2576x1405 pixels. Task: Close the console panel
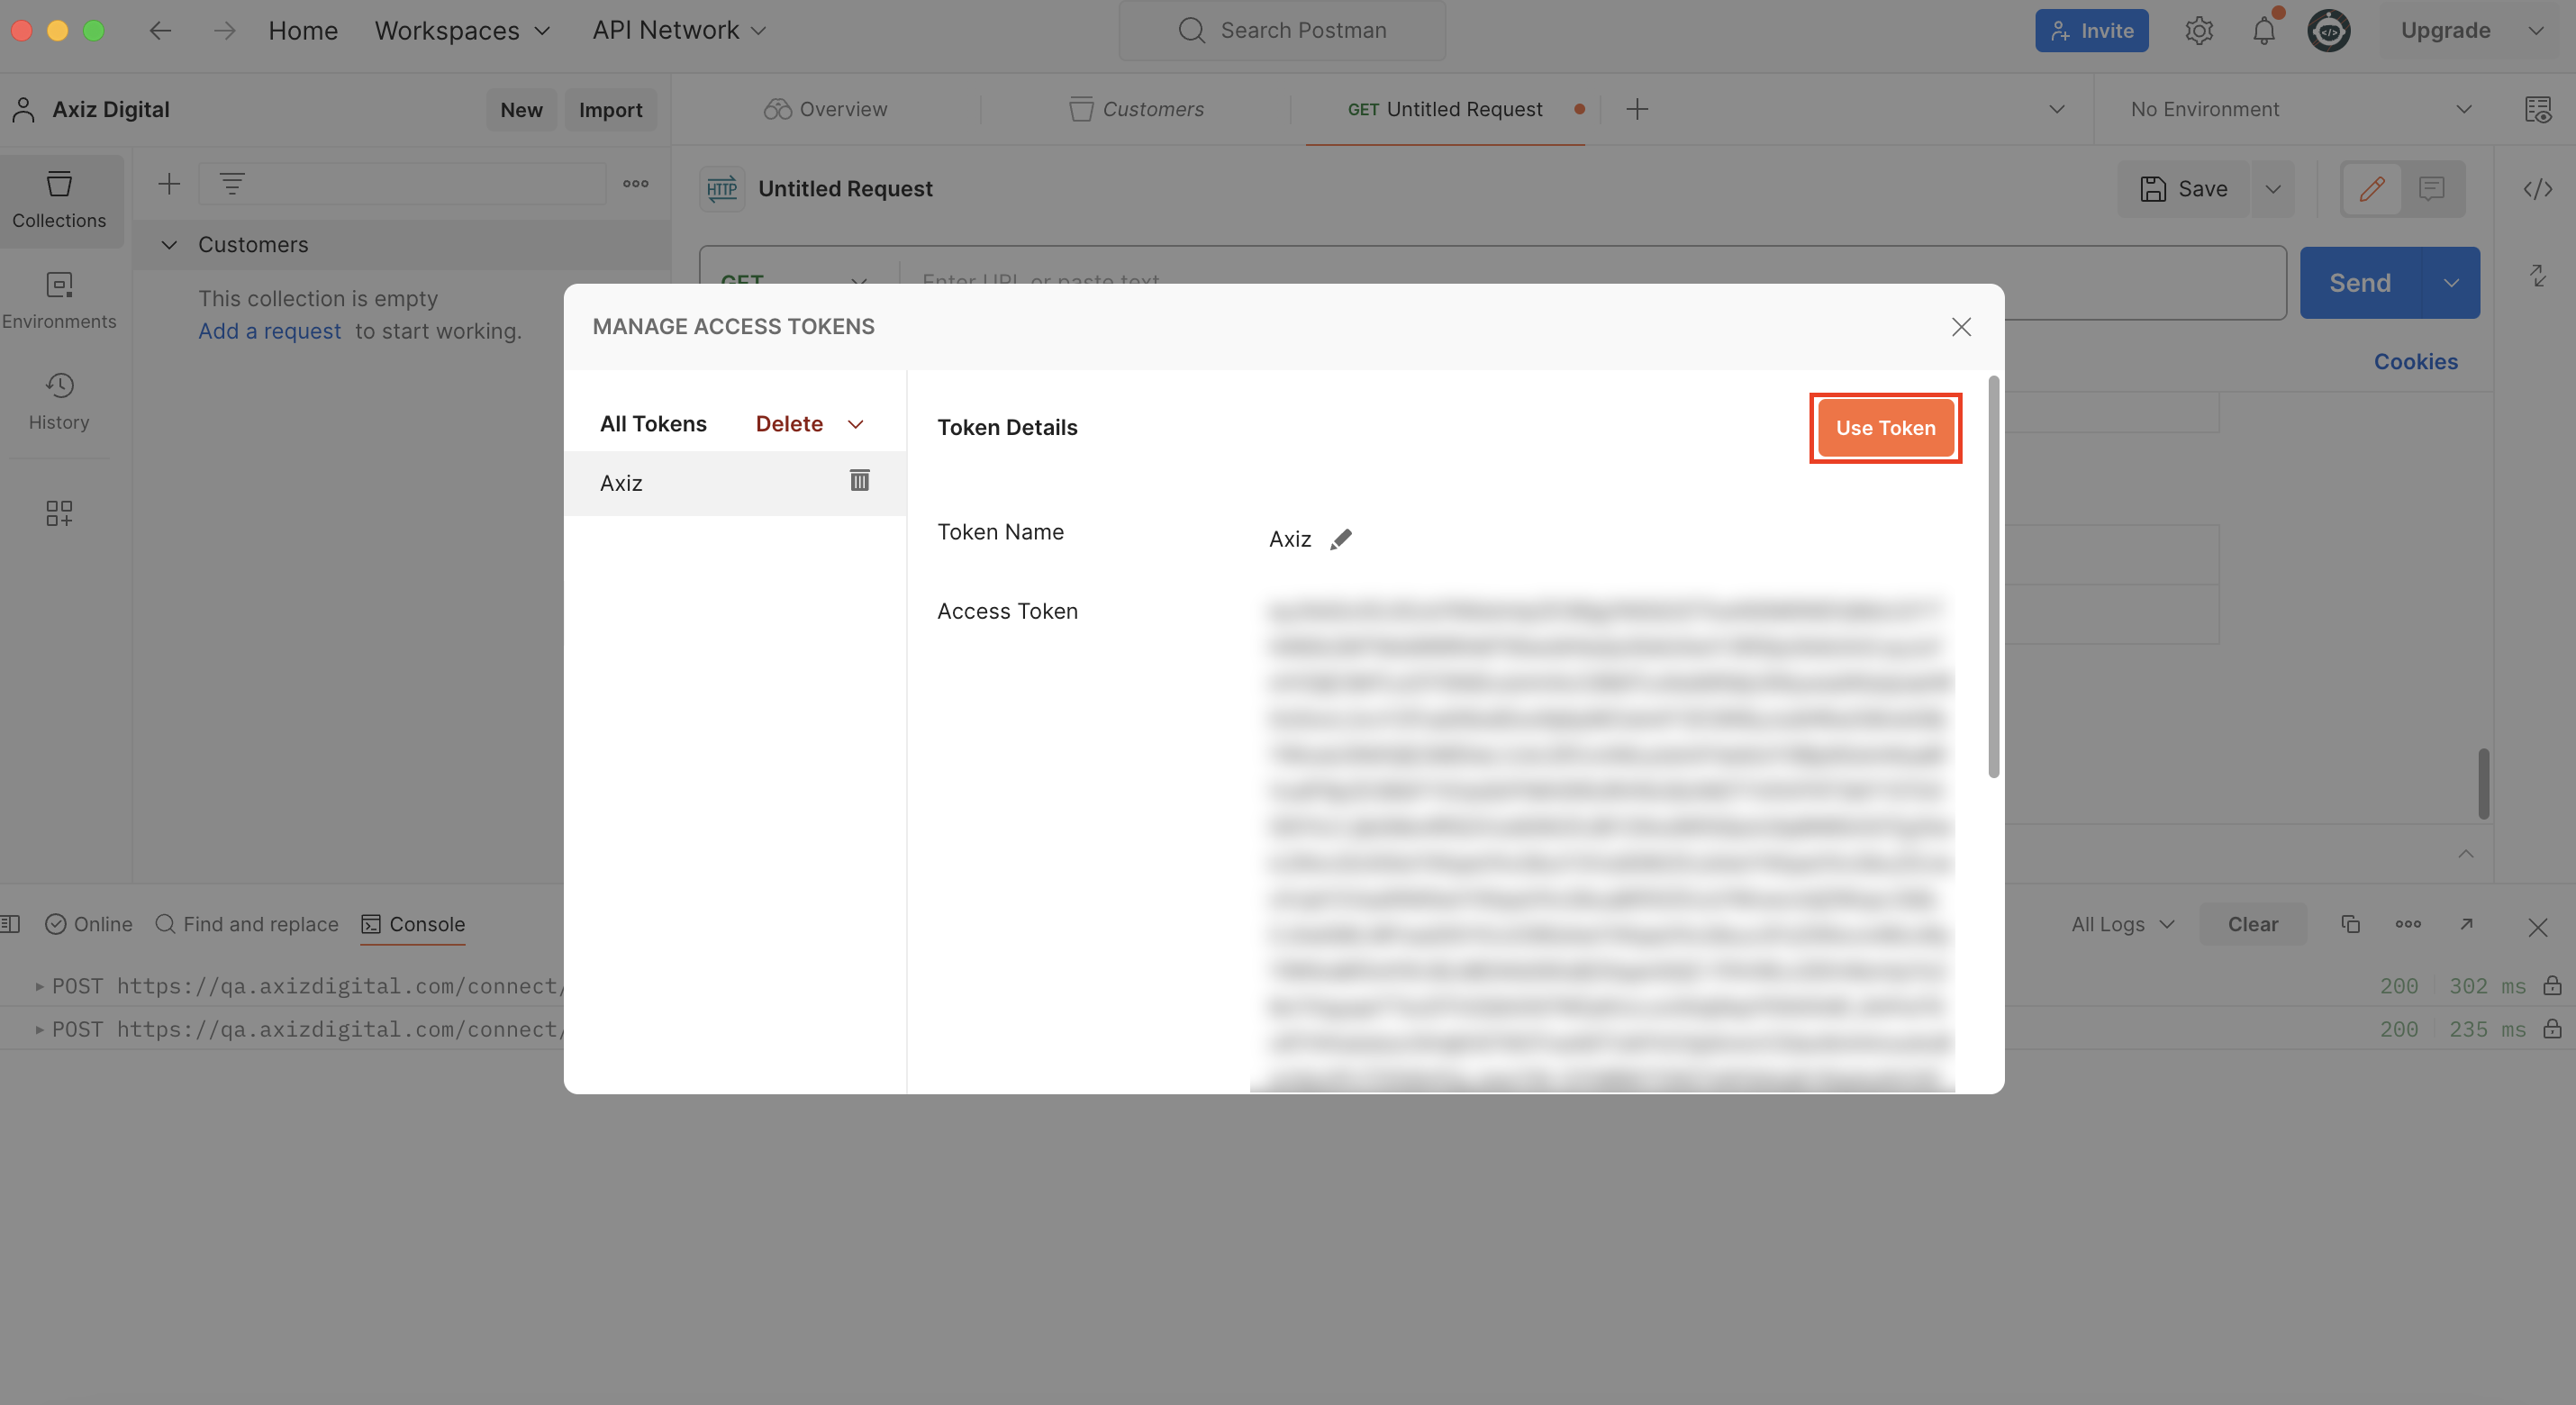click(2537, 927)
